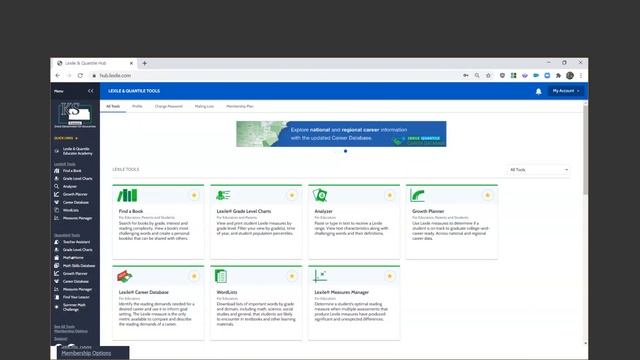Viewport: 640px width, 360px height.
Task: Toggle favorite star on WordLists card
Action: point(292,276)
